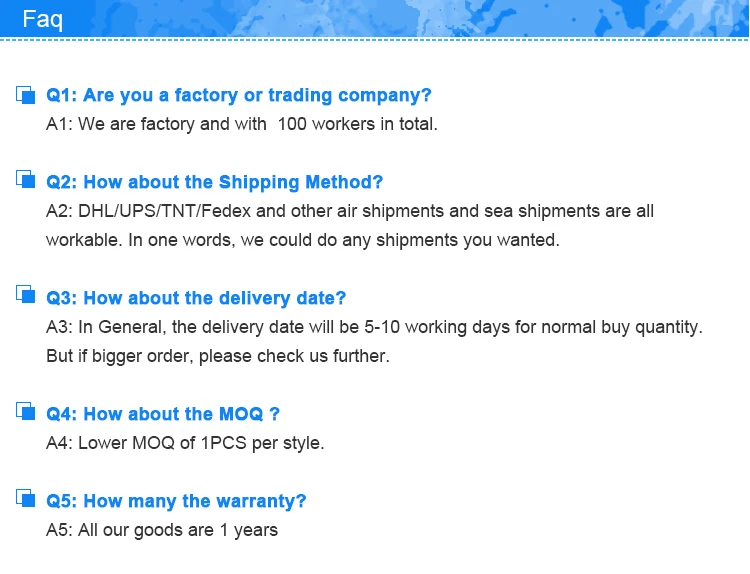
Task: Click the square bullet icon beside Q4
Action: (x=26, y=411)
